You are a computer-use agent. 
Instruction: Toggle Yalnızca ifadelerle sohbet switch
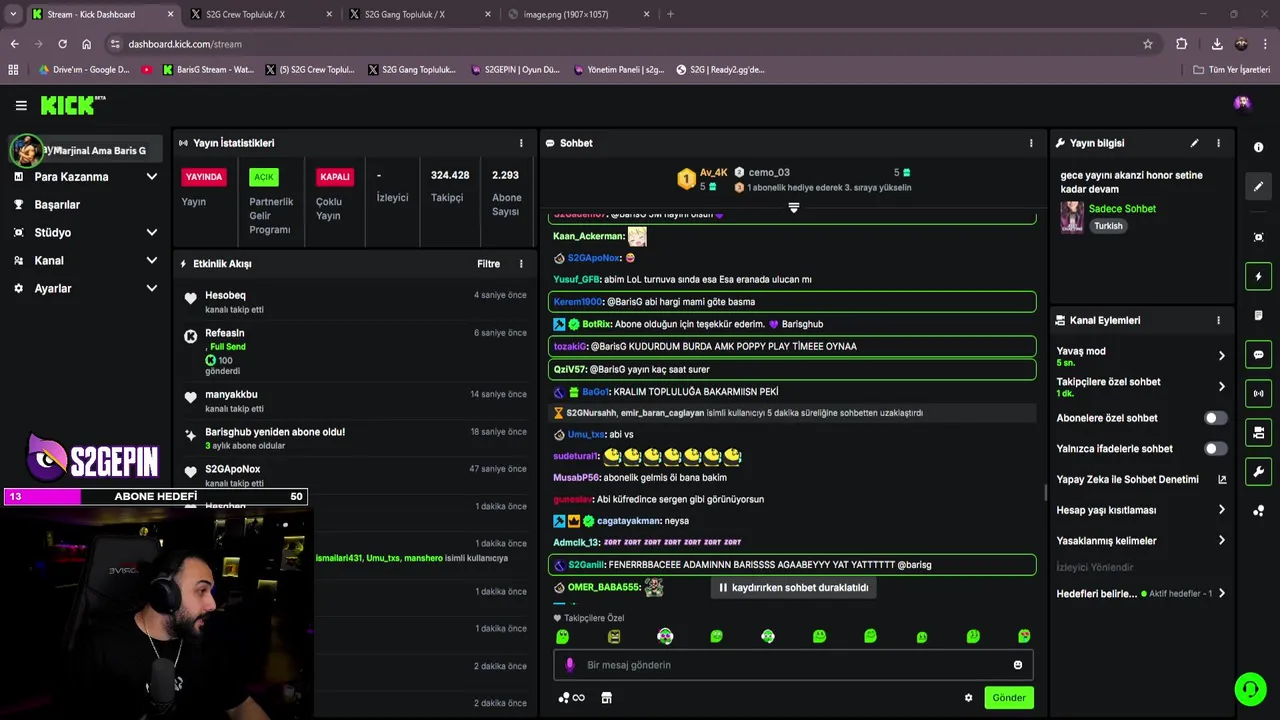tap(1215, 449)
